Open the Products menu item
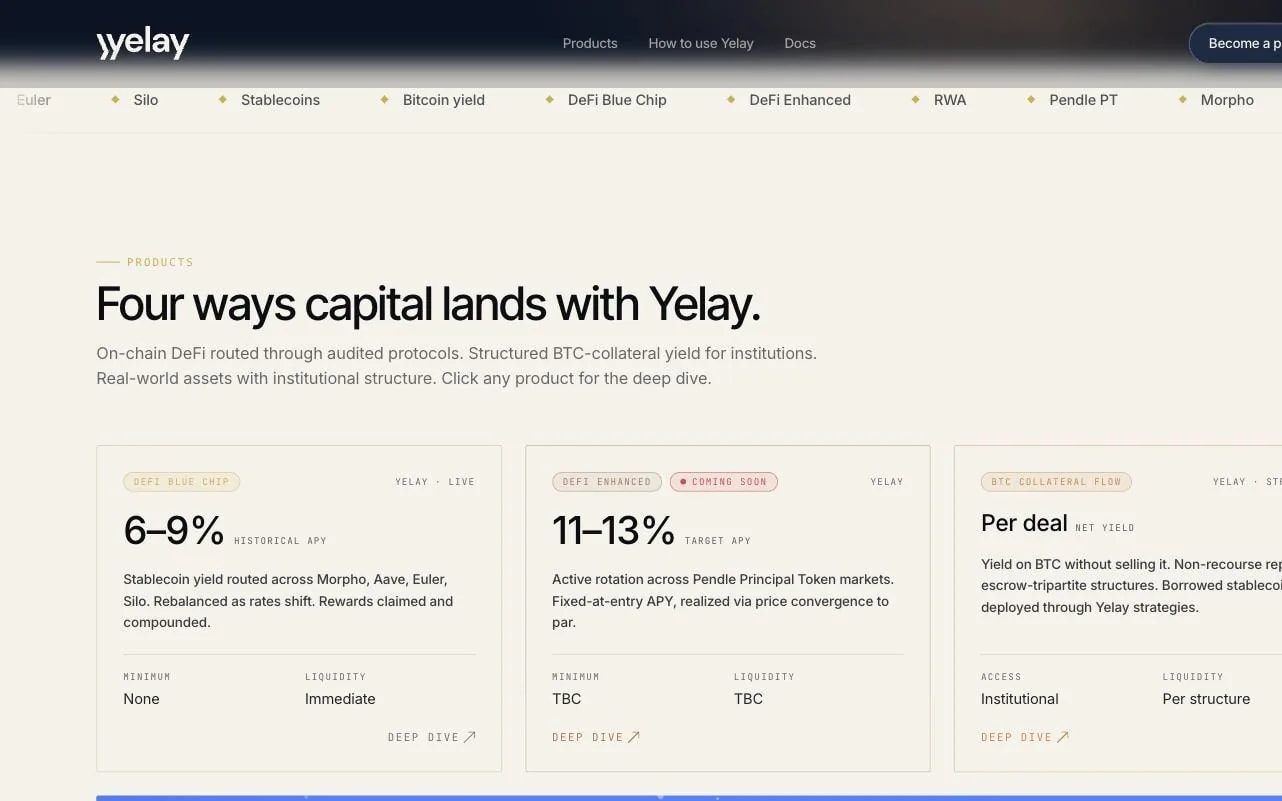The height and width of the screenshot is (801, 1282). (x=590, y=43)
